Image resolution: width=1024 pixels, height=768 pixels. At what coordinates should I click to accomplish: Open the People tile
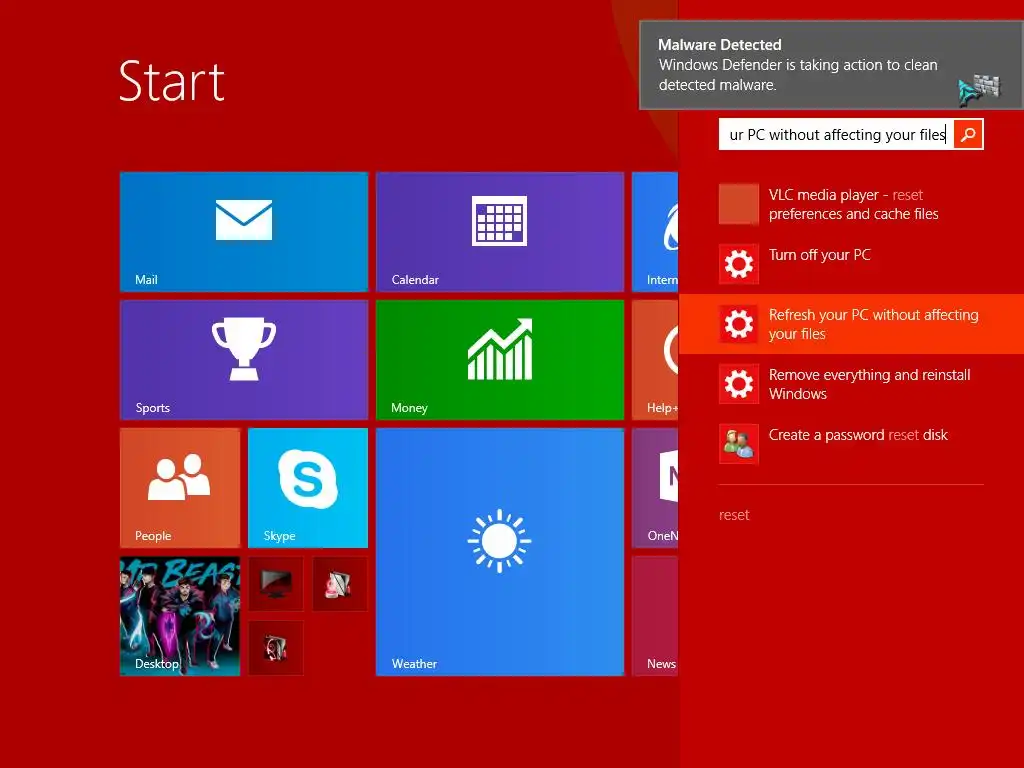coord(180,487)
